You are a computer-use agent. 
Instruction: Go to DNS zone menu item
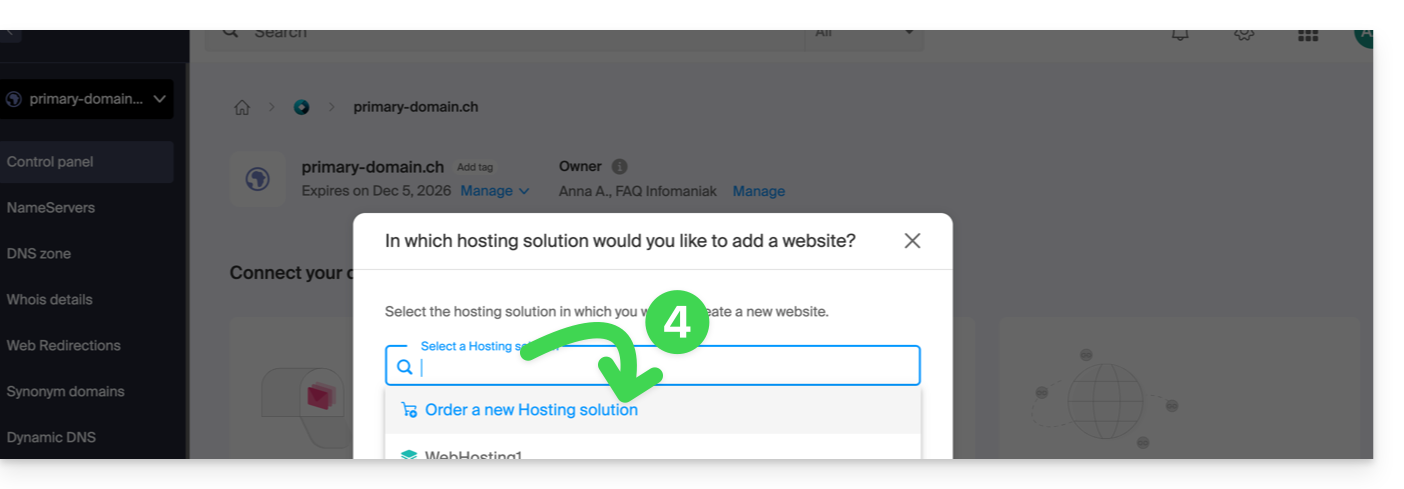39,254
